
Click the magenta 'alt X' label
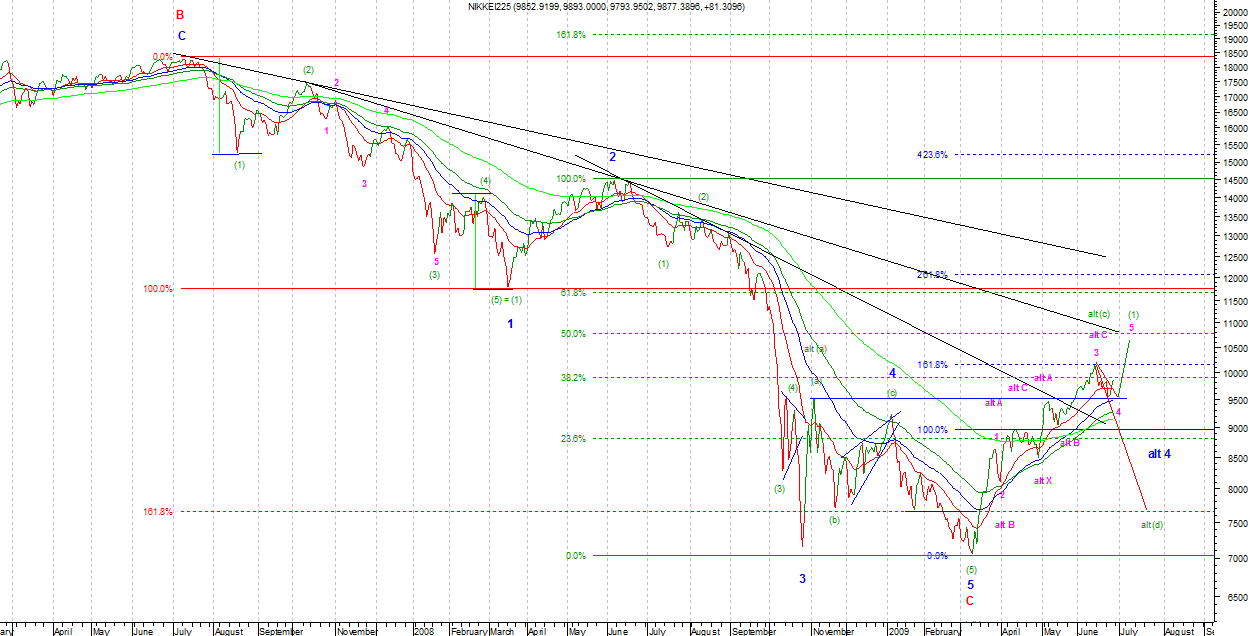[x=1043, y=481]
